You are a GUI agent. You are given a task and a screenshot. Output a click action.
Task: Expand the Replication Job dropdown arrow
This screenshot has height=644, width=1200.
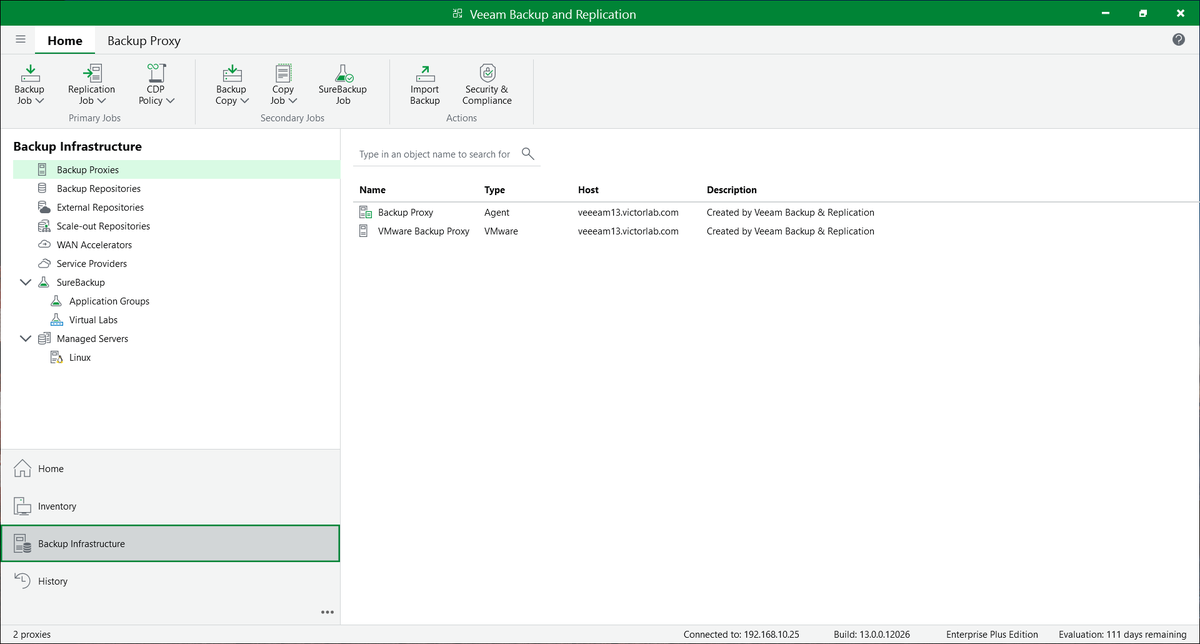pos(102,101)
